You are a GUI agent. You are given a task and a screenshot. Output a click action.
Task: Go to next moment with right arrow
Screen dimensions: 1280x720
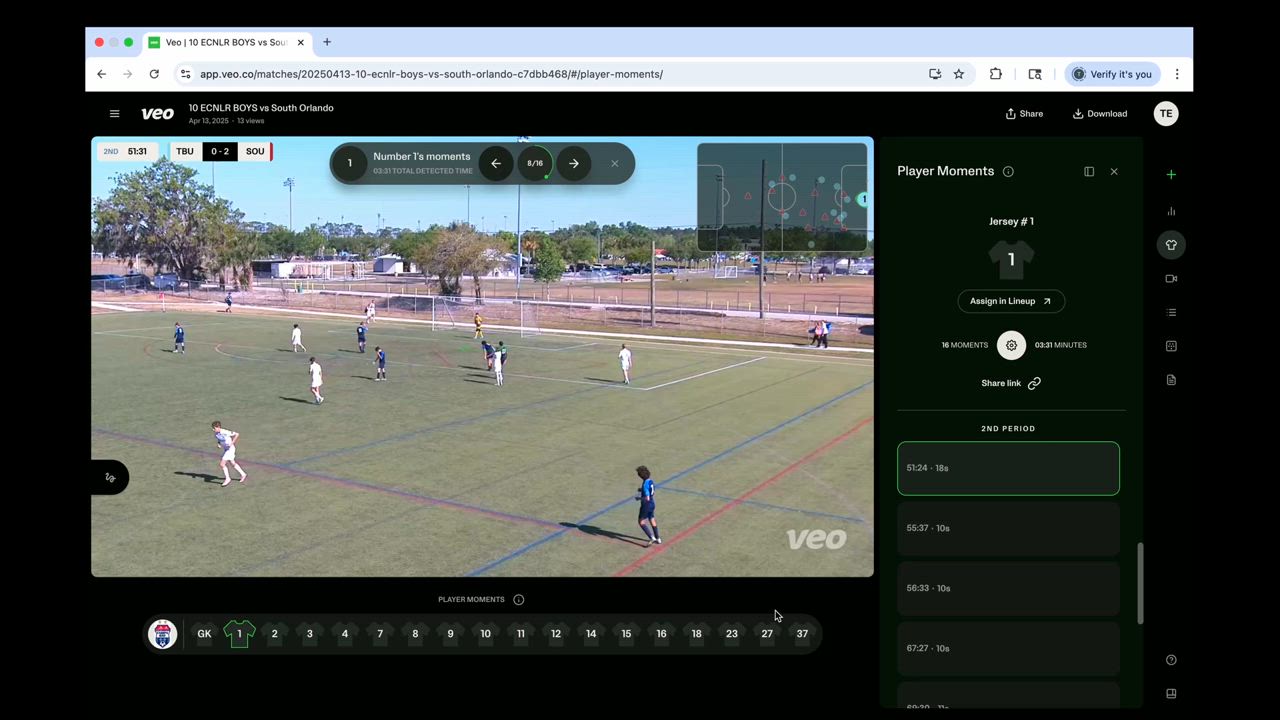click(574, 164)
